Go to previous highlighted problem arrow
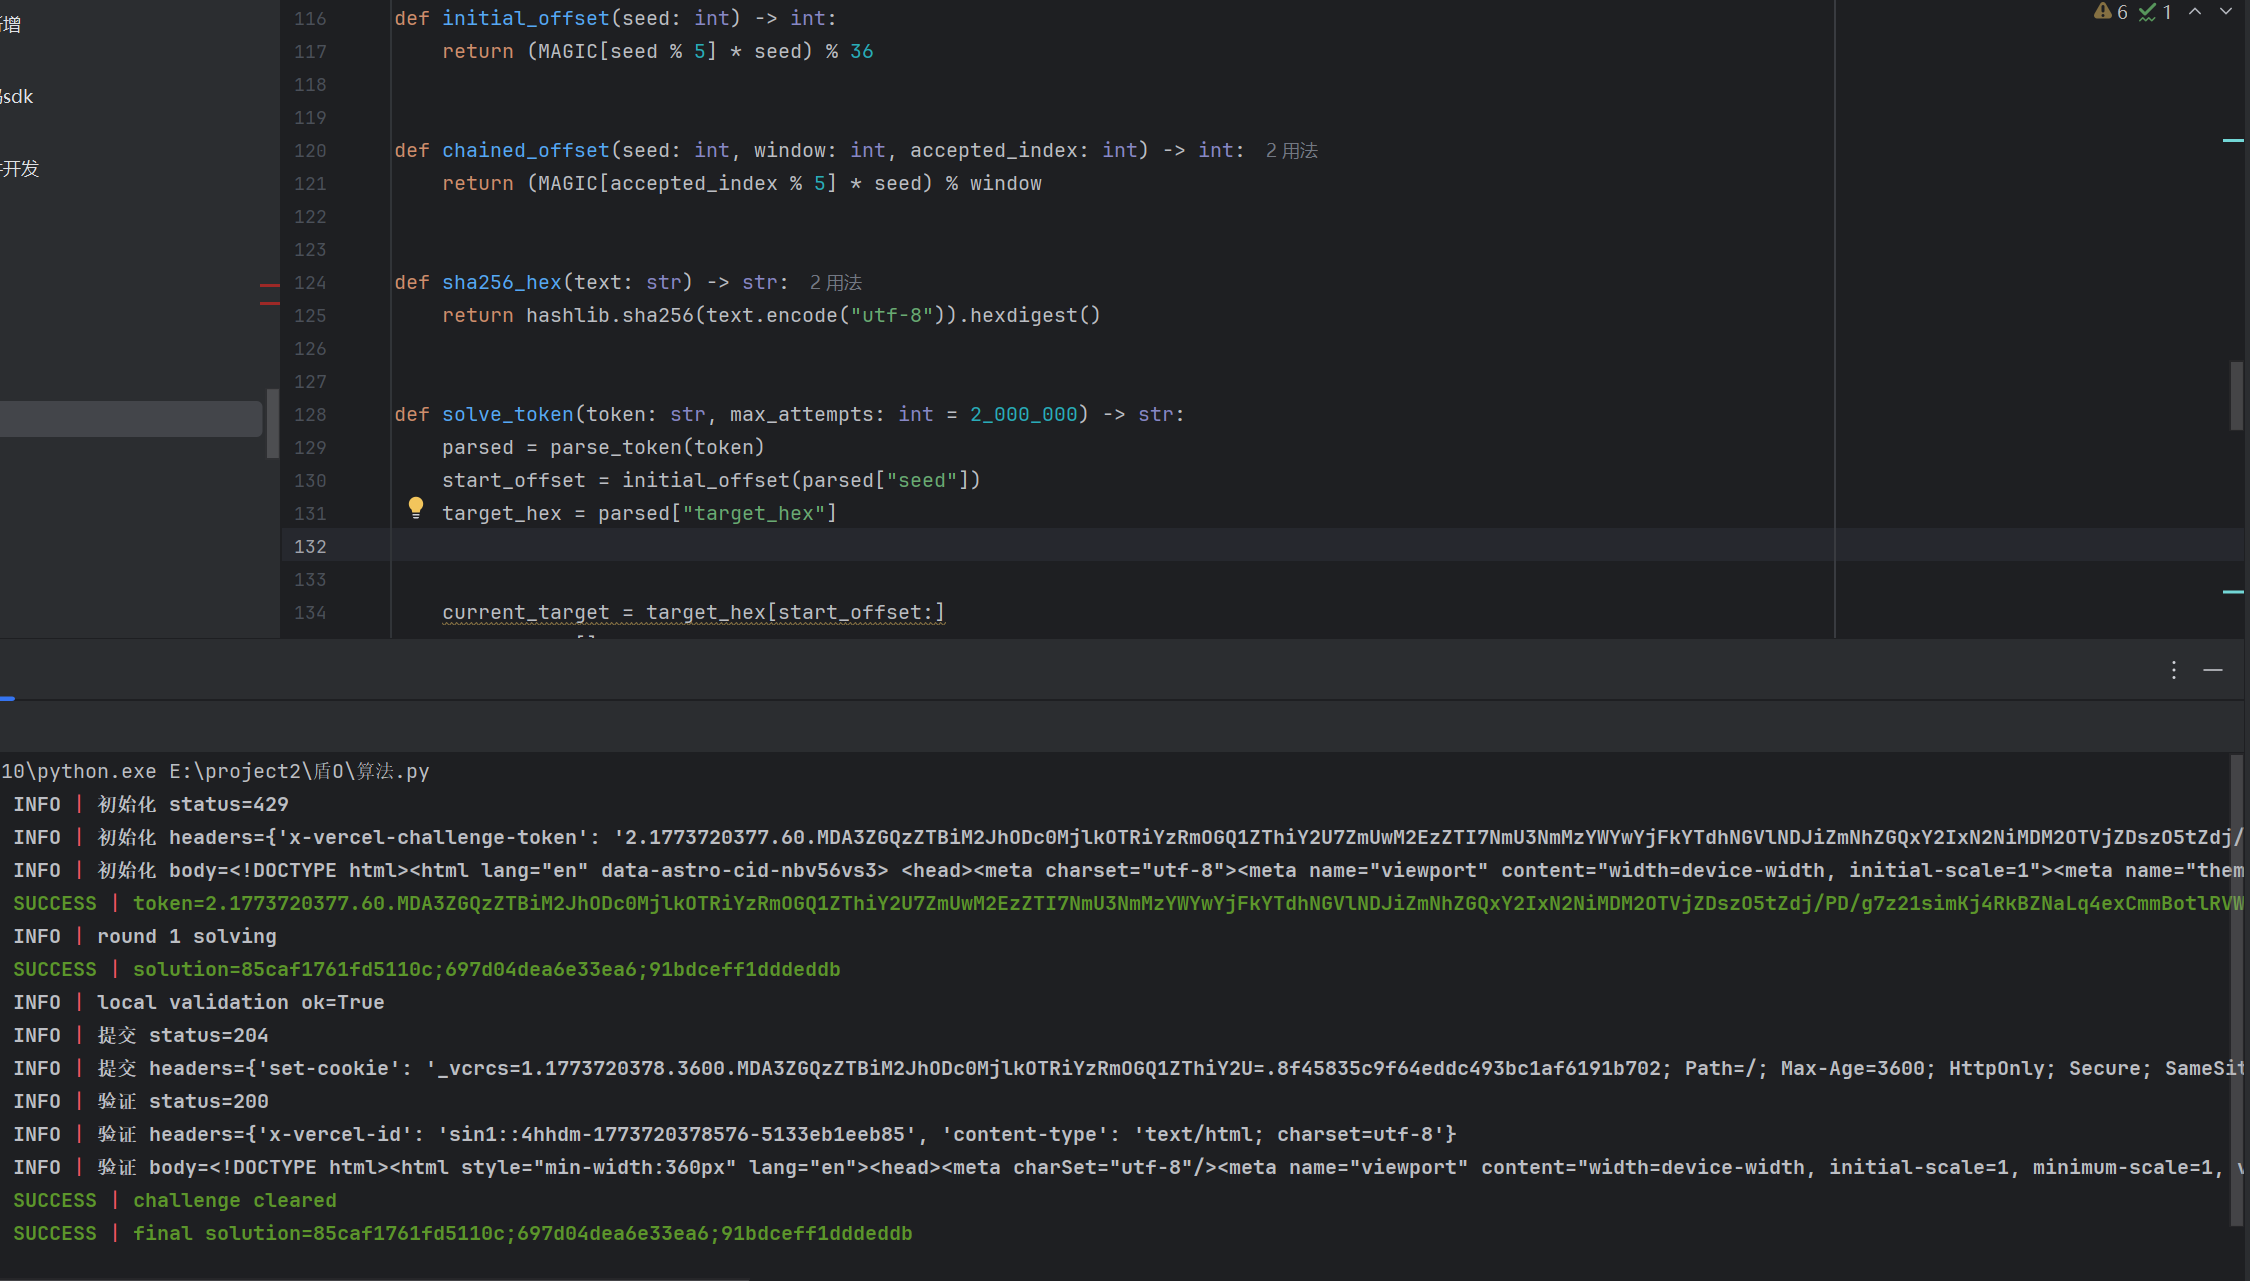 [x=2195, y=12]
